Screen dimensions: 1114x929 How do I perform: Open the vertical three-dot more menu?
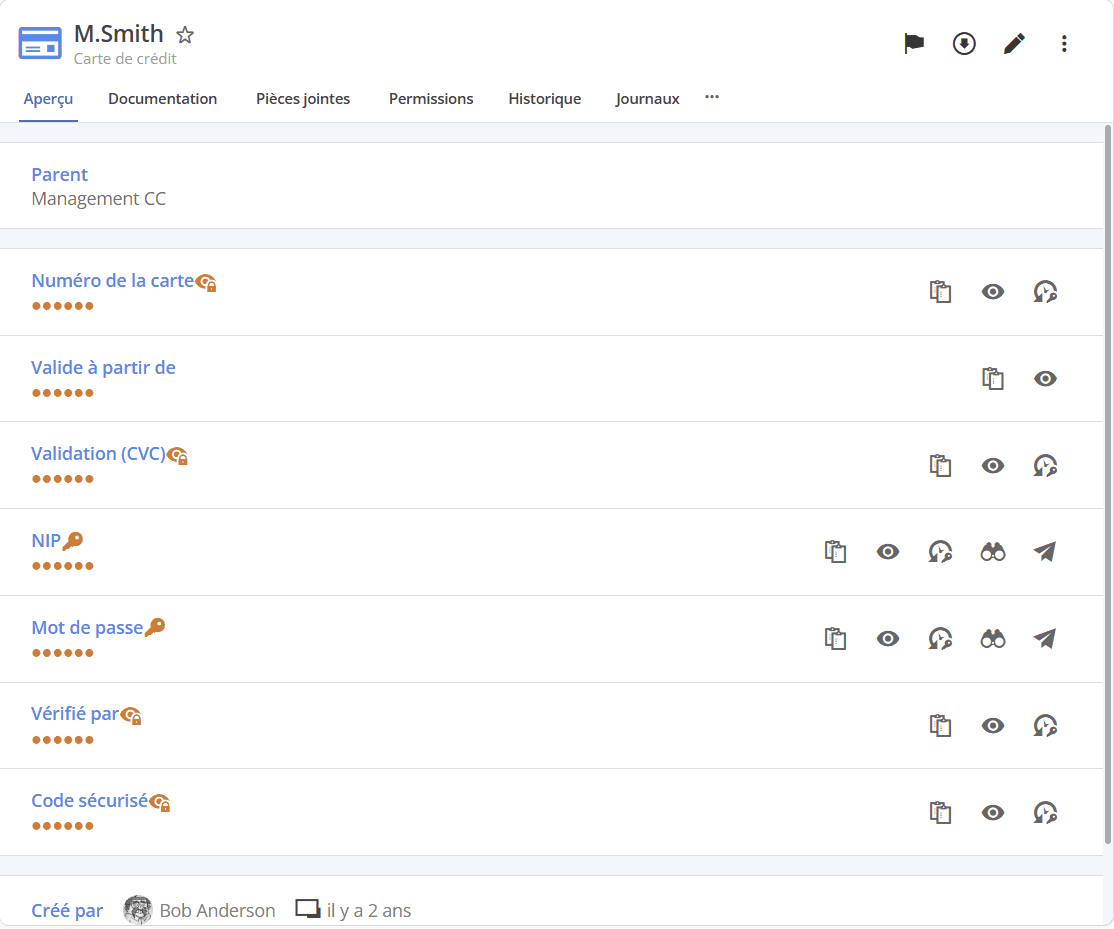pyautogui.click(x=1064, y=44)
